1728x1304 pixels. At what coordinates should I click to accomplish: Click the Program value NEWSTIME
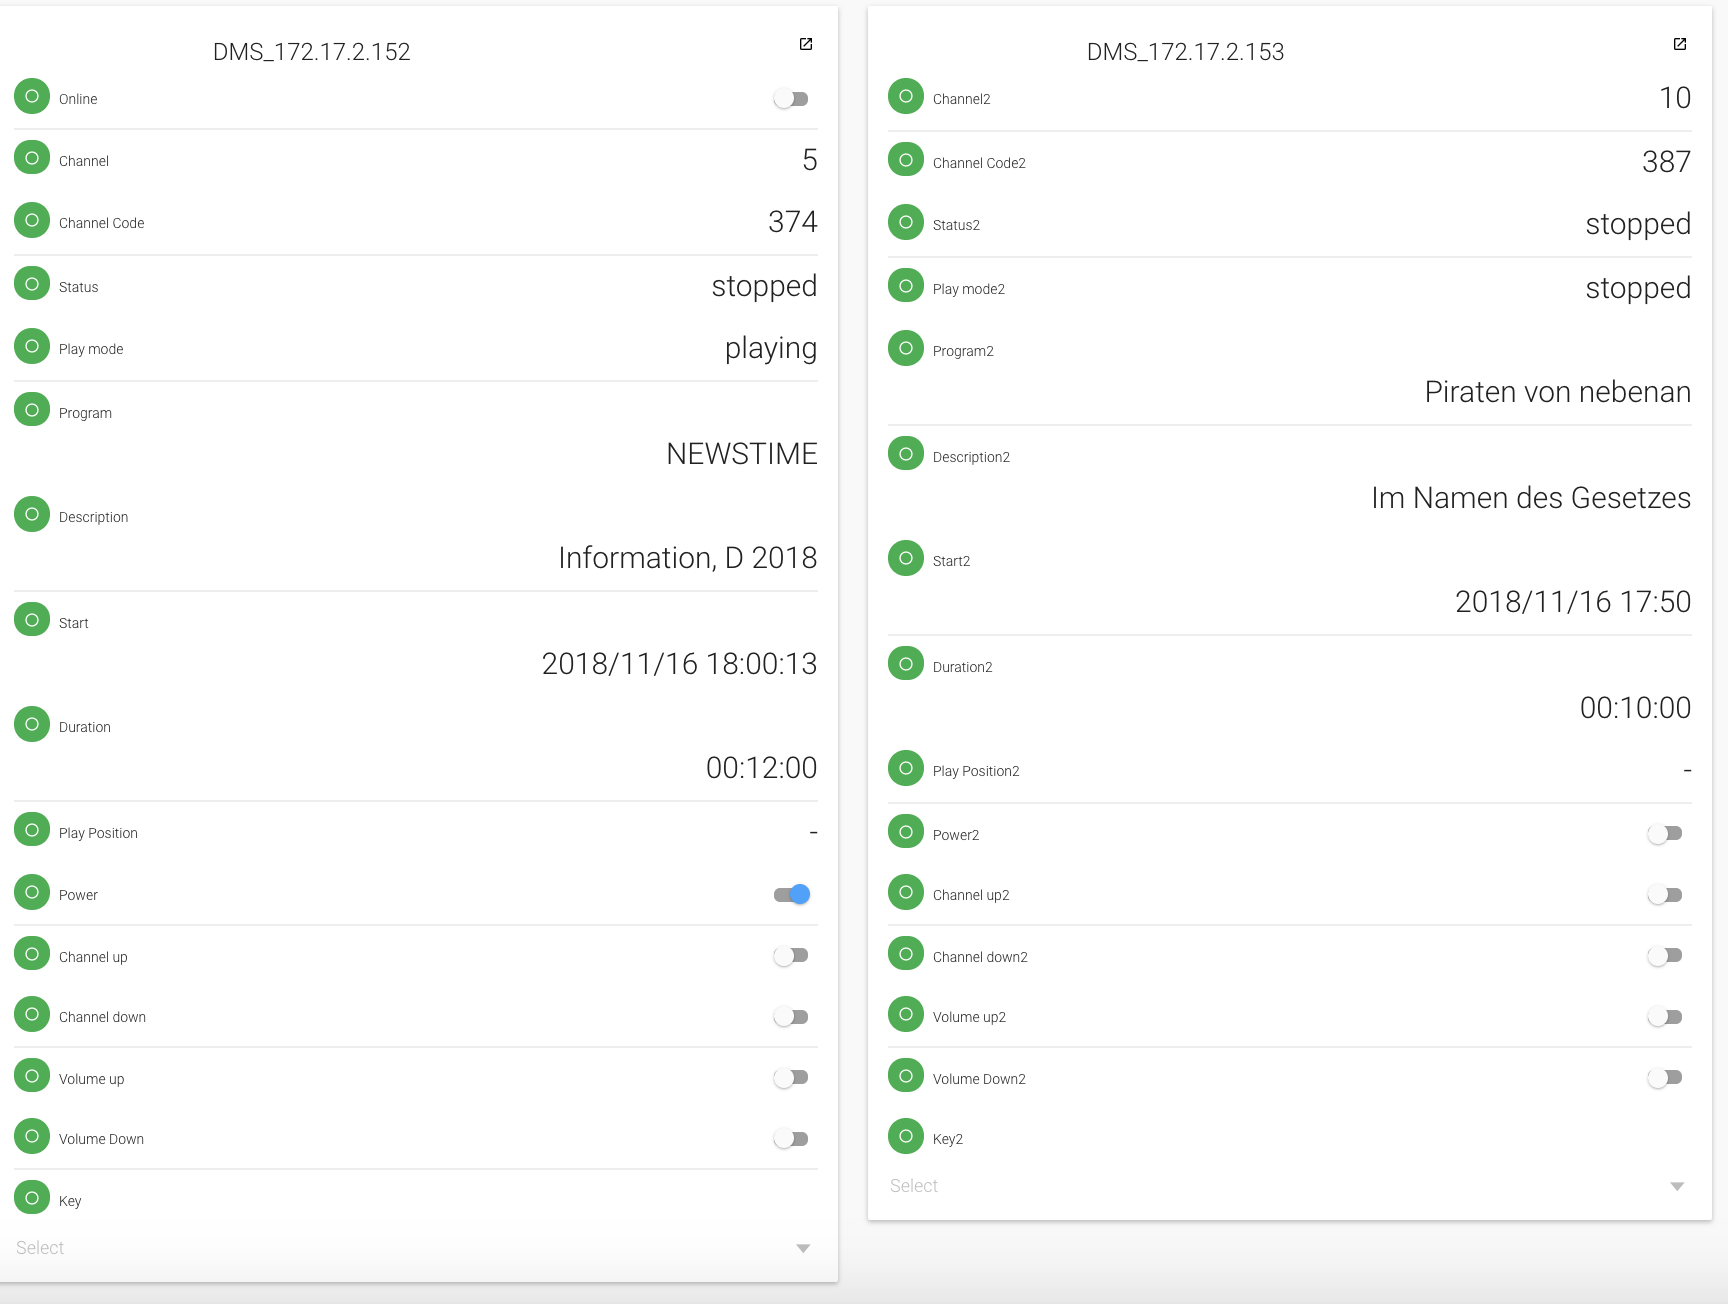742,454
